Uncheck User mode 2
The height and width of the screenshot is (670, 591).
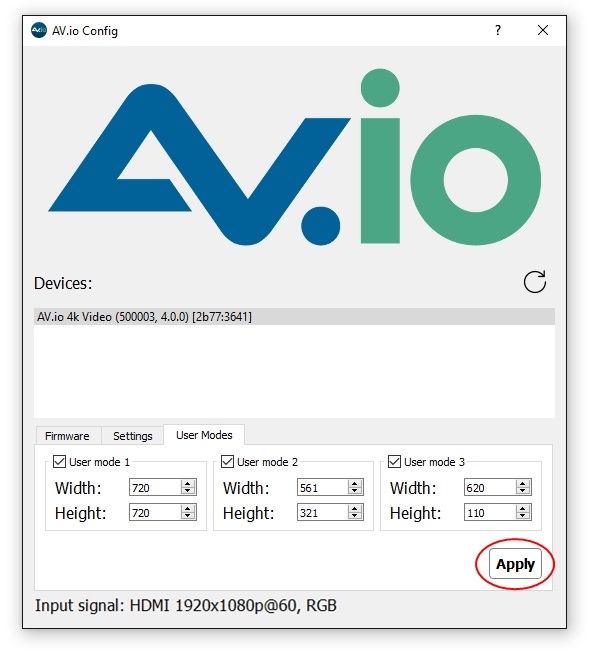click(227, 461)
